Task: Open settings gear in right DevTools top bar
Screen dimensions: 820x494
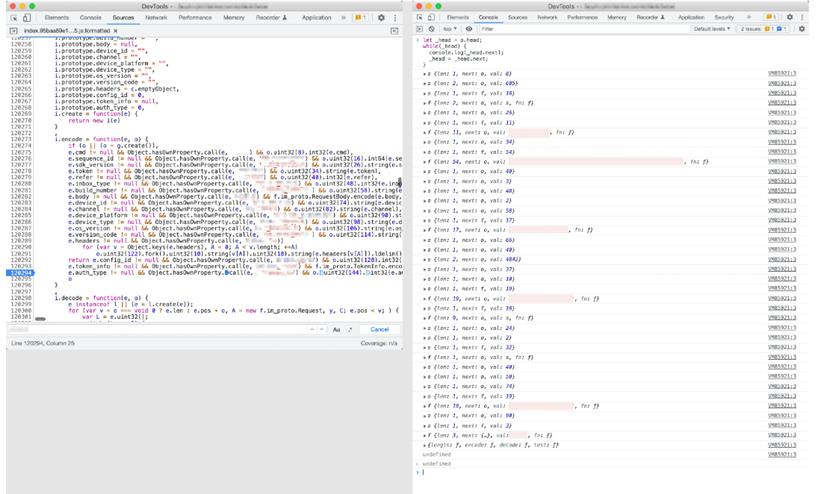Action: tap(790, 17)
